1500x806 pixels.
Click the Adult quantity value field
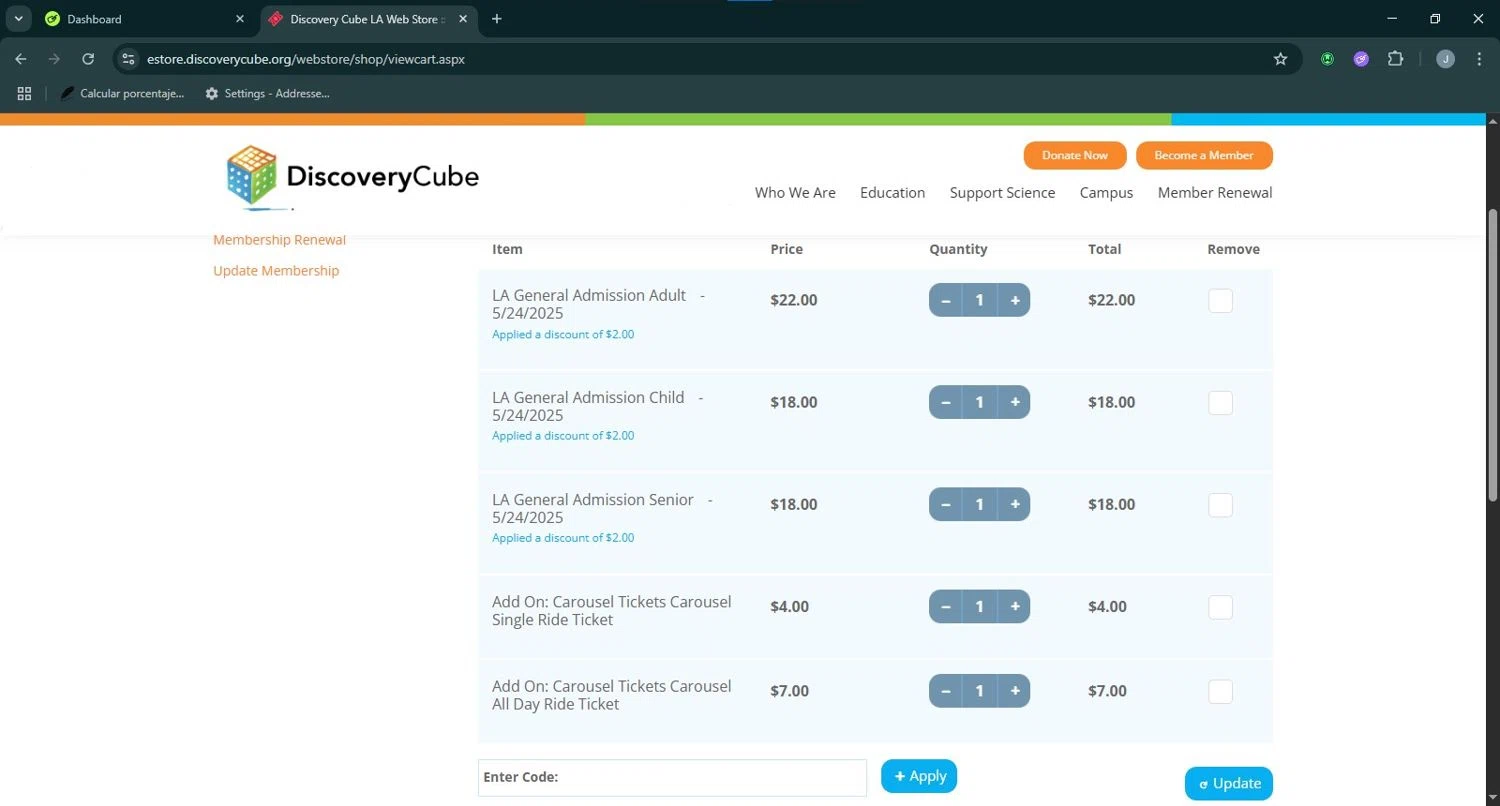click(x=979, y=300)
